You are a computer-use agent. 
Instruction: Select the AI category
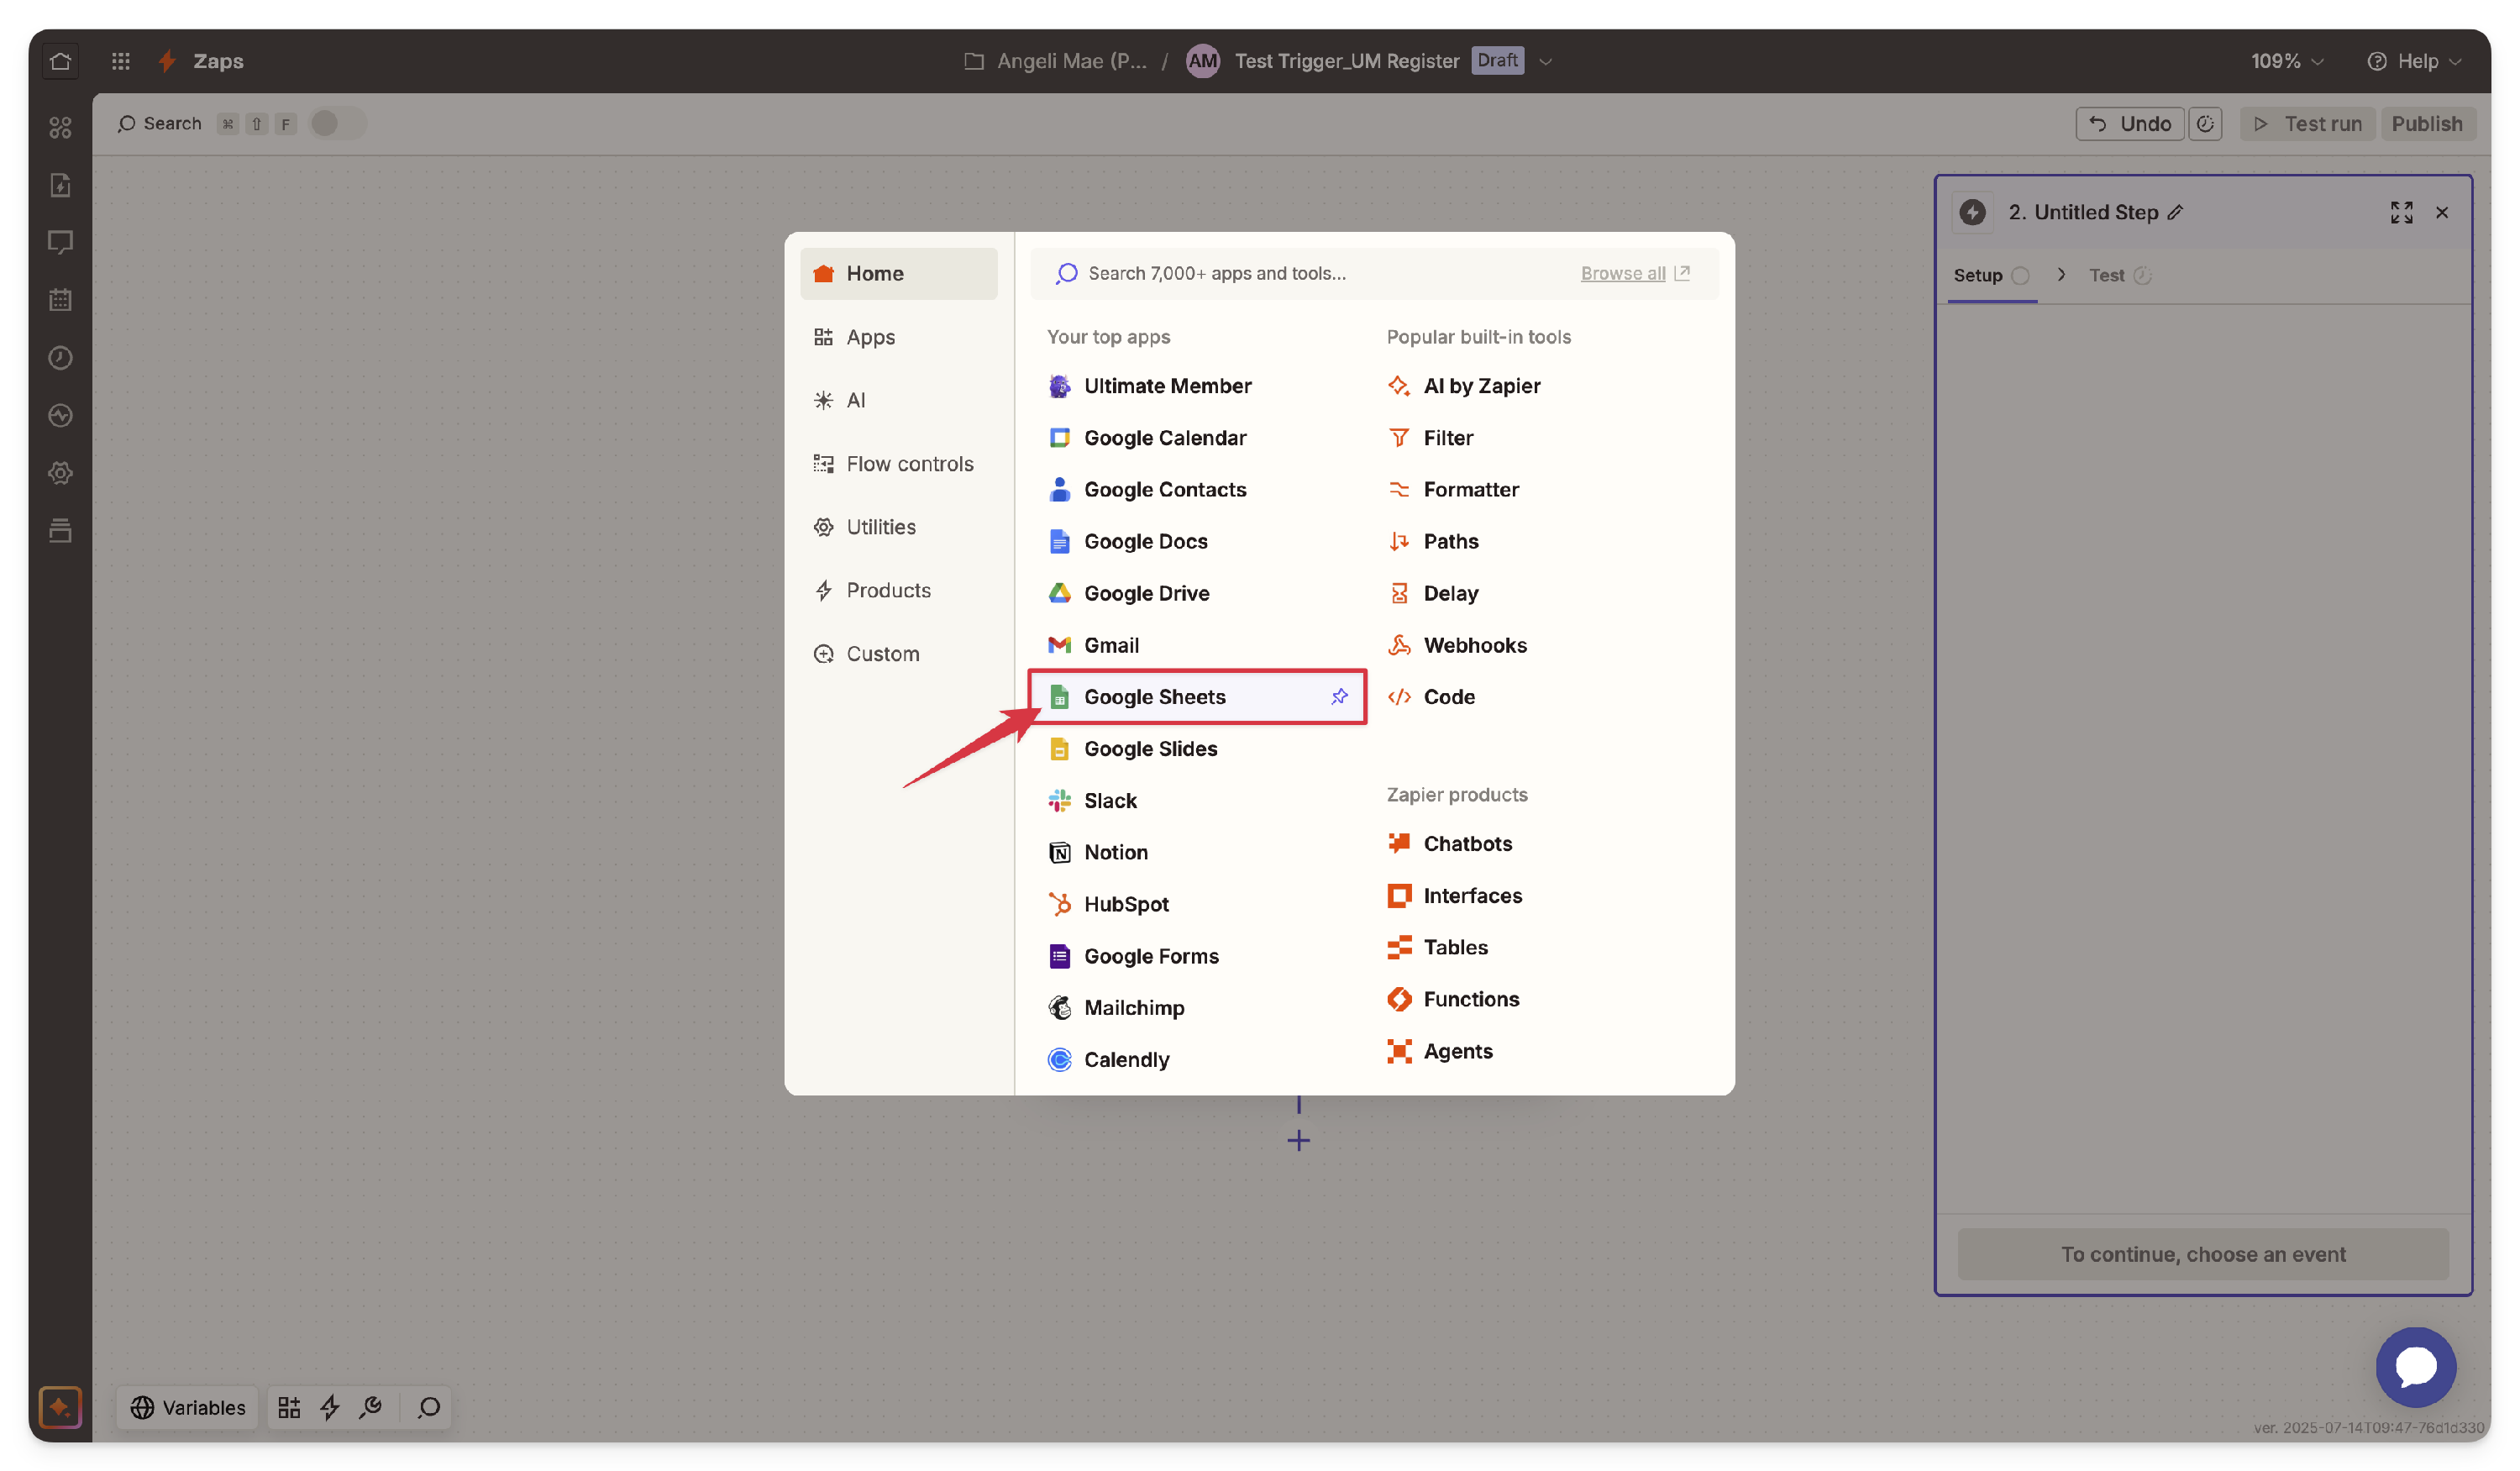(898, 400)
